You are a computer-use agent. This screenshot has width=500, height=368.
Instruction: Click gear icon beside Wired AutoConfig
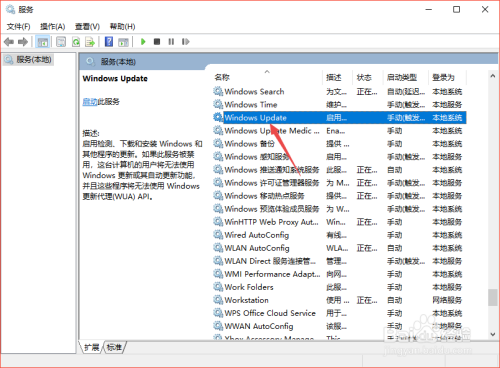pyautogui.click(x=218, y=235)
